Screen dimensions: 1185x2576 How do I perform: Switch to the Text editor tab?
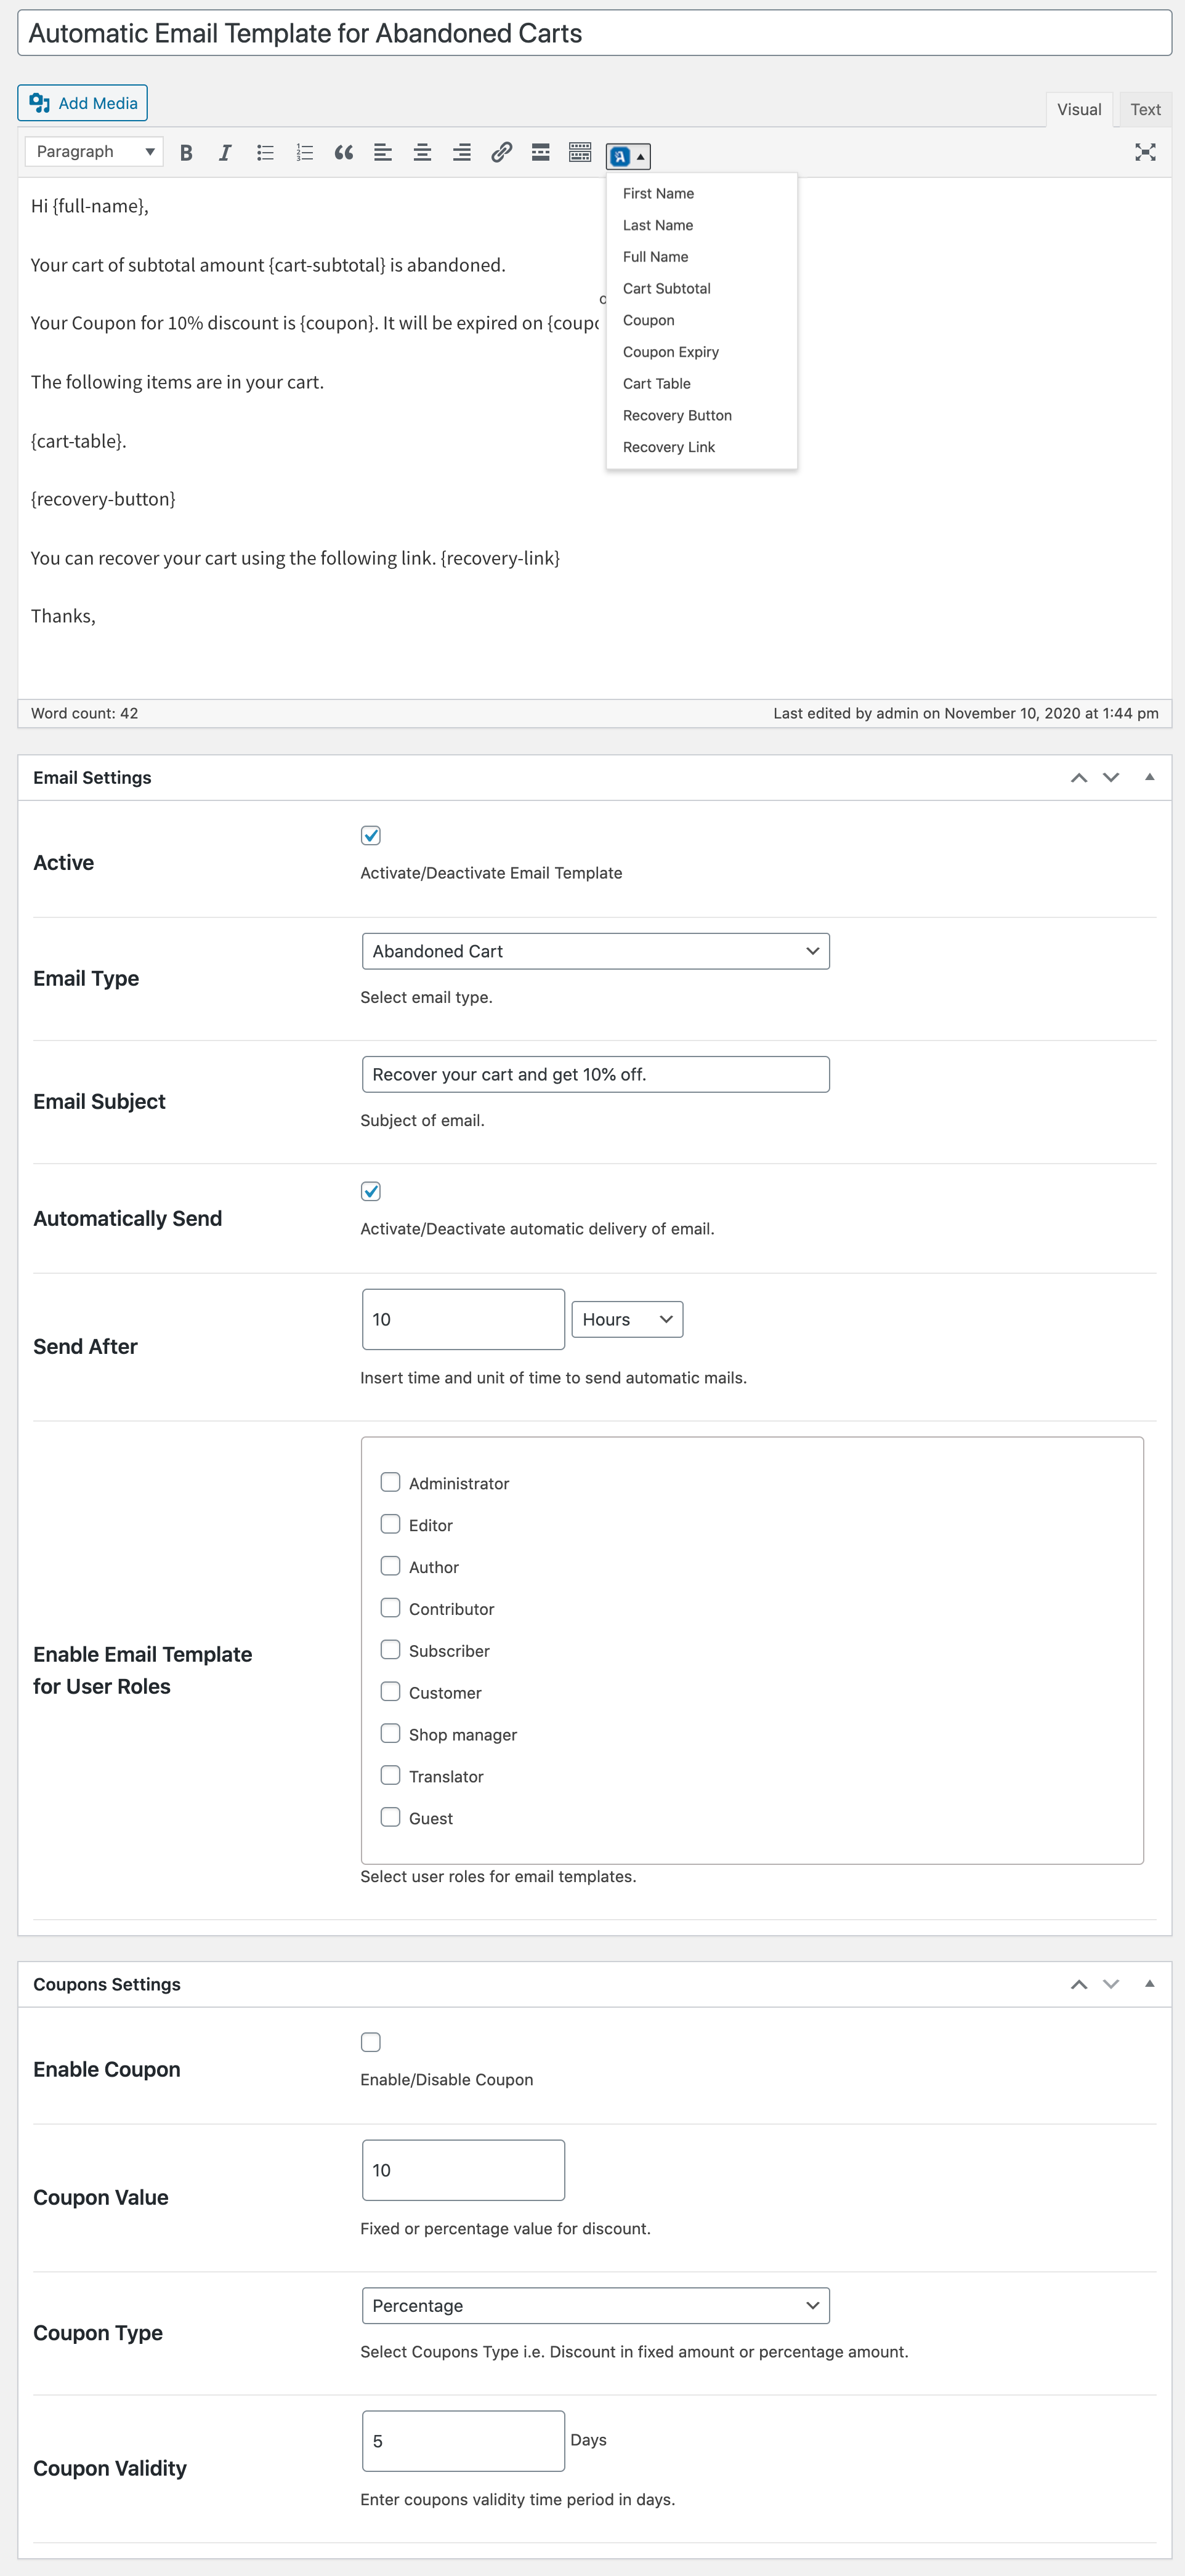click(1145, 110)
